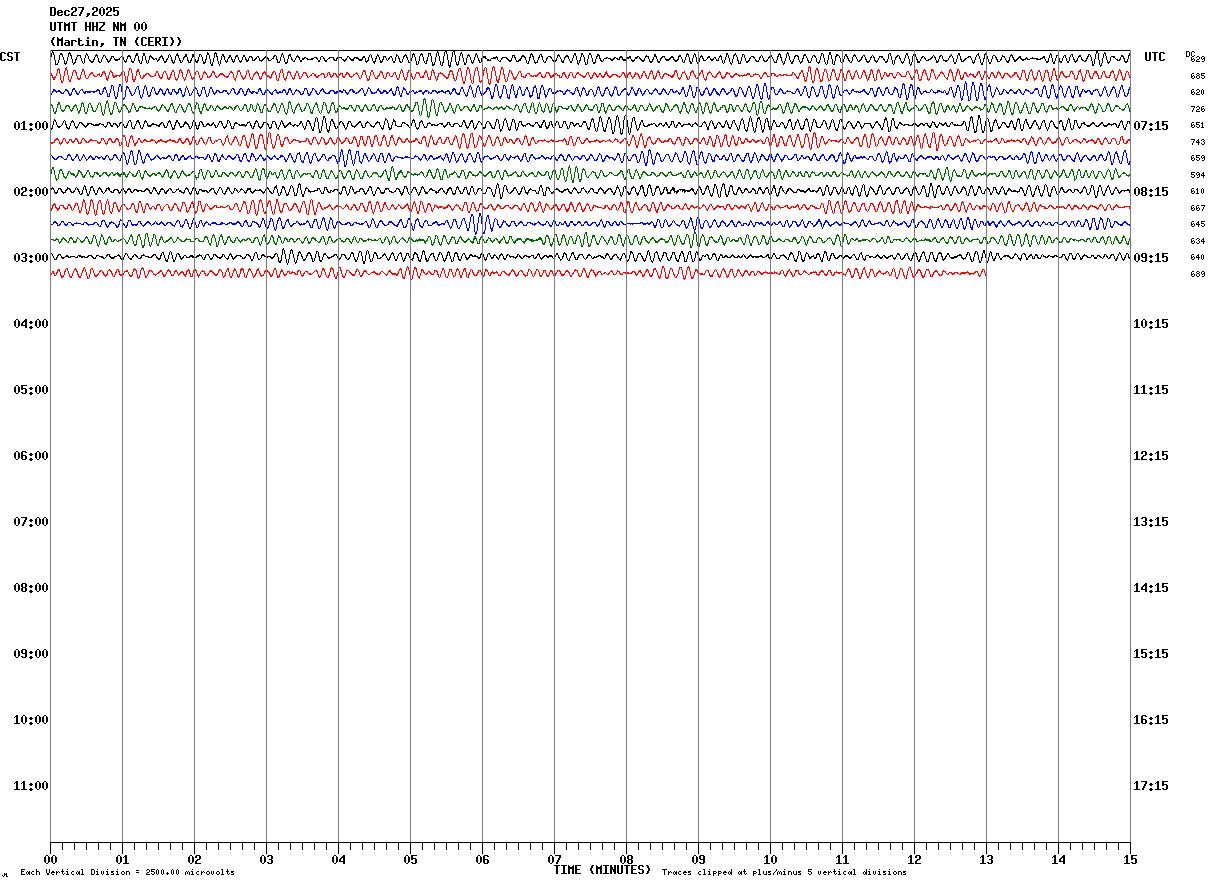Click the '10:15' UTC time label
This screenshot has width=1210, height=886.
click(x=1151, y=324)
